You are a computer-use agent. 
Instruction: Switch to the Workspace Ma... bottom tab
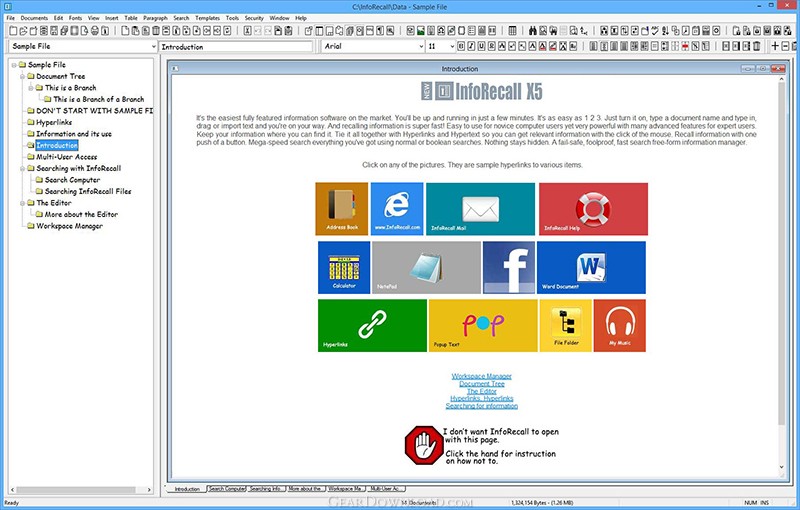(x=345, y=489)
